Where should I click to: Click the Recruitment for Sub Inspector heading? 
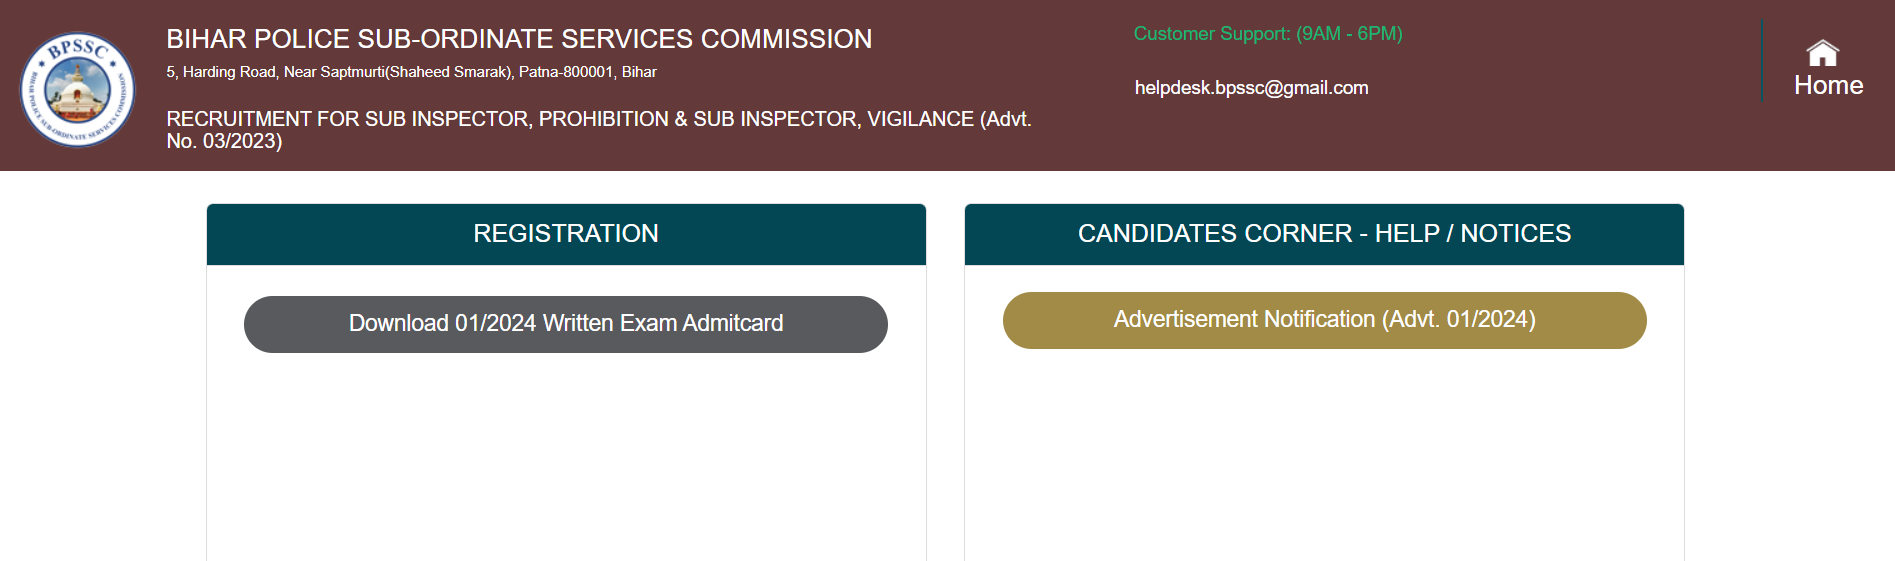(x=598, y=130)
